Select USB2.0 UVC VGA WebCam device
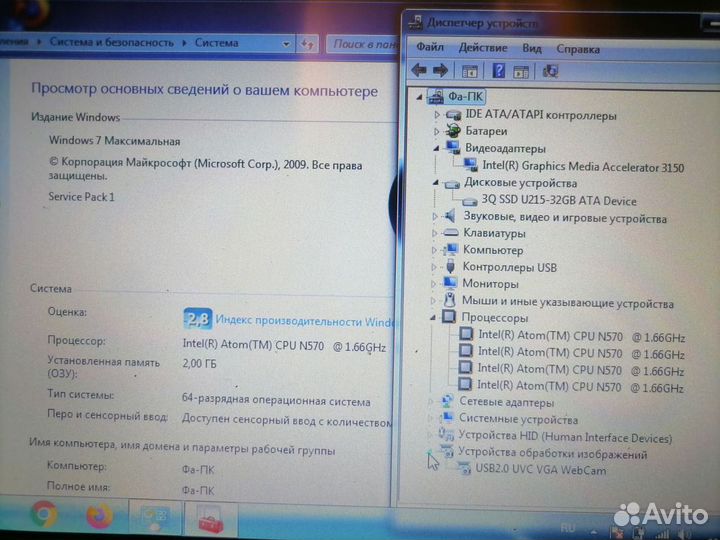 [540, 470]
